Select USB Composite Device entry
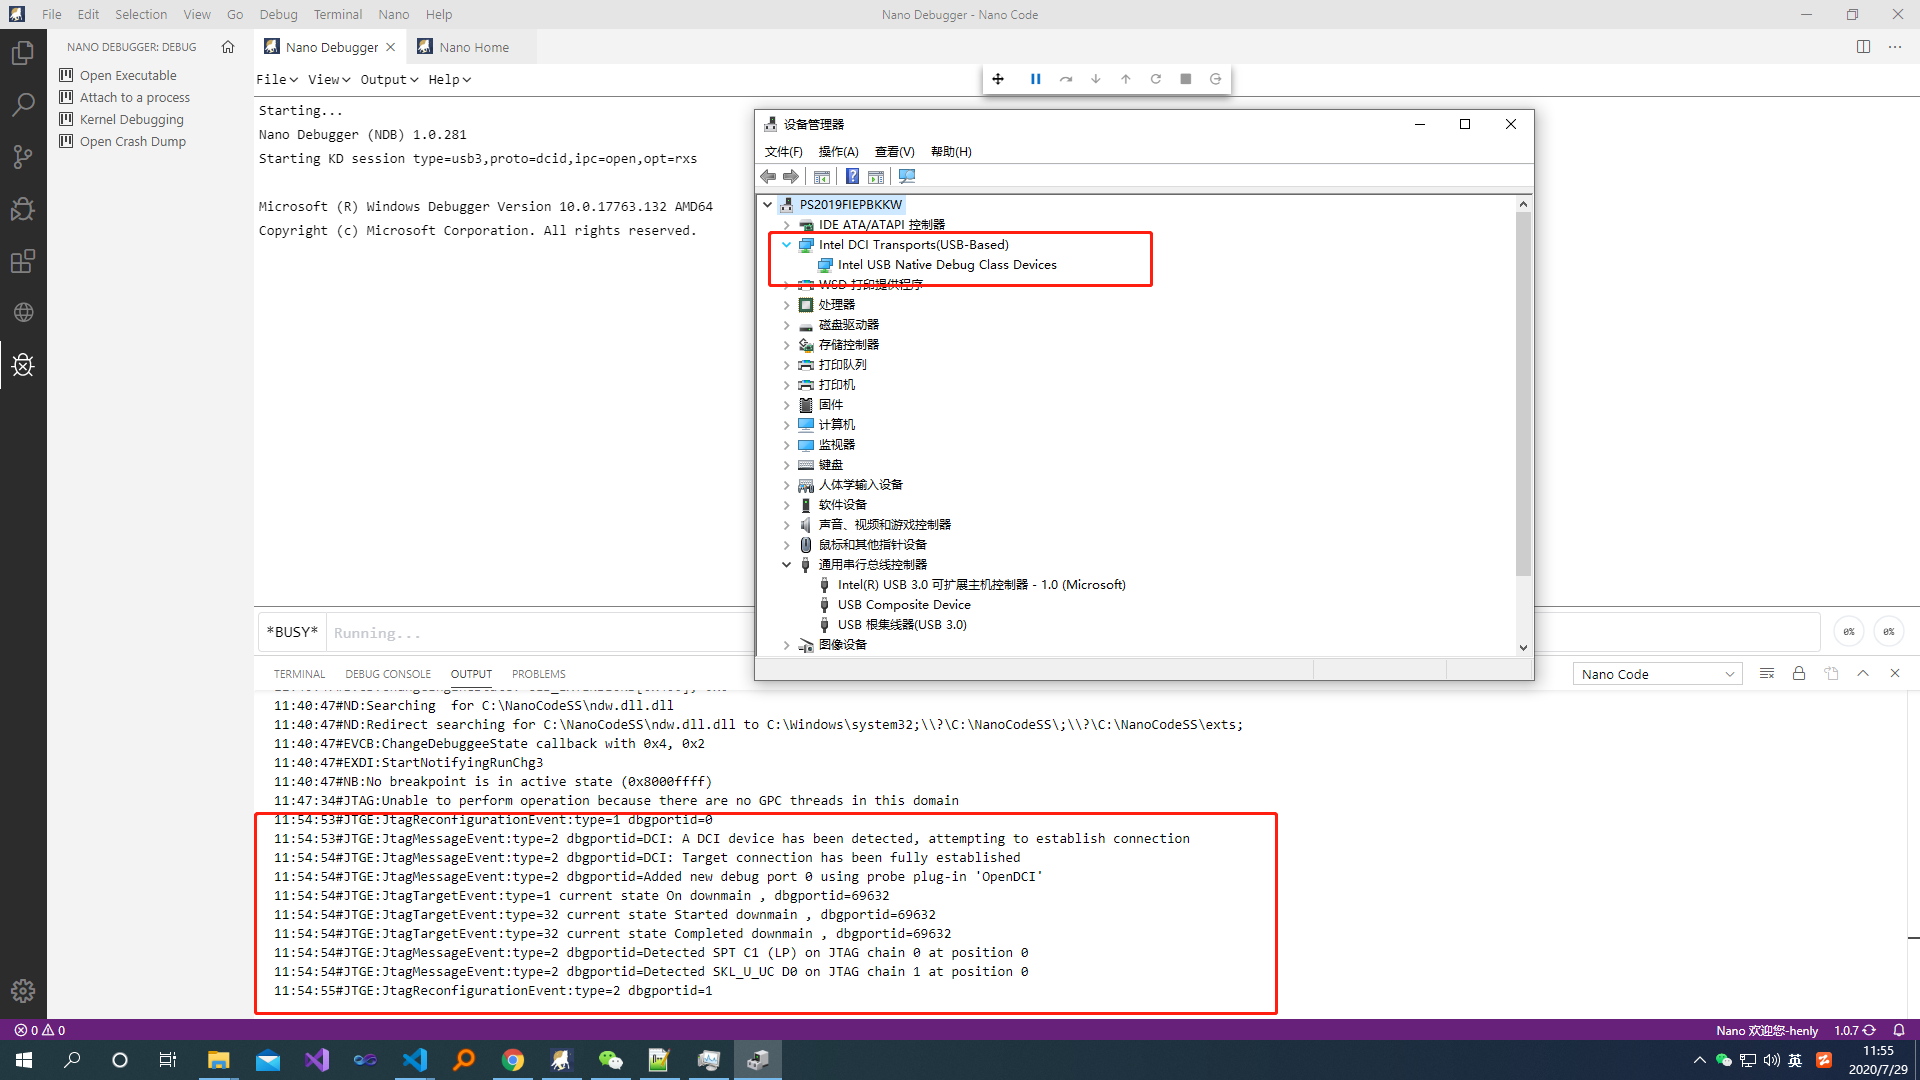This screenshot has width=1920, height=1080. [904, 605]
